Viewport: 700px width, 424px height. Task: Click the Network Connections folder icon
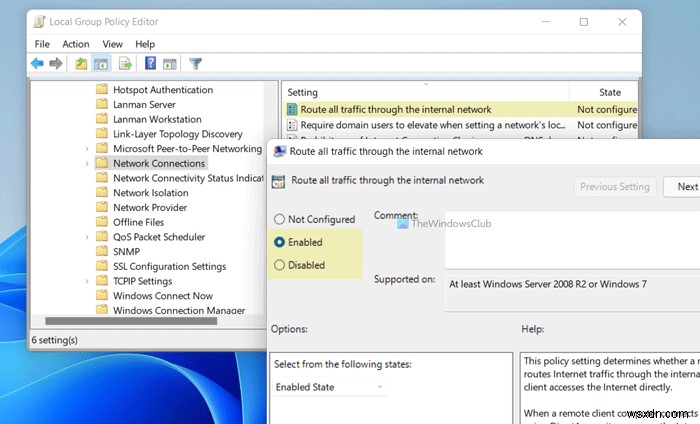pos(102,163)
